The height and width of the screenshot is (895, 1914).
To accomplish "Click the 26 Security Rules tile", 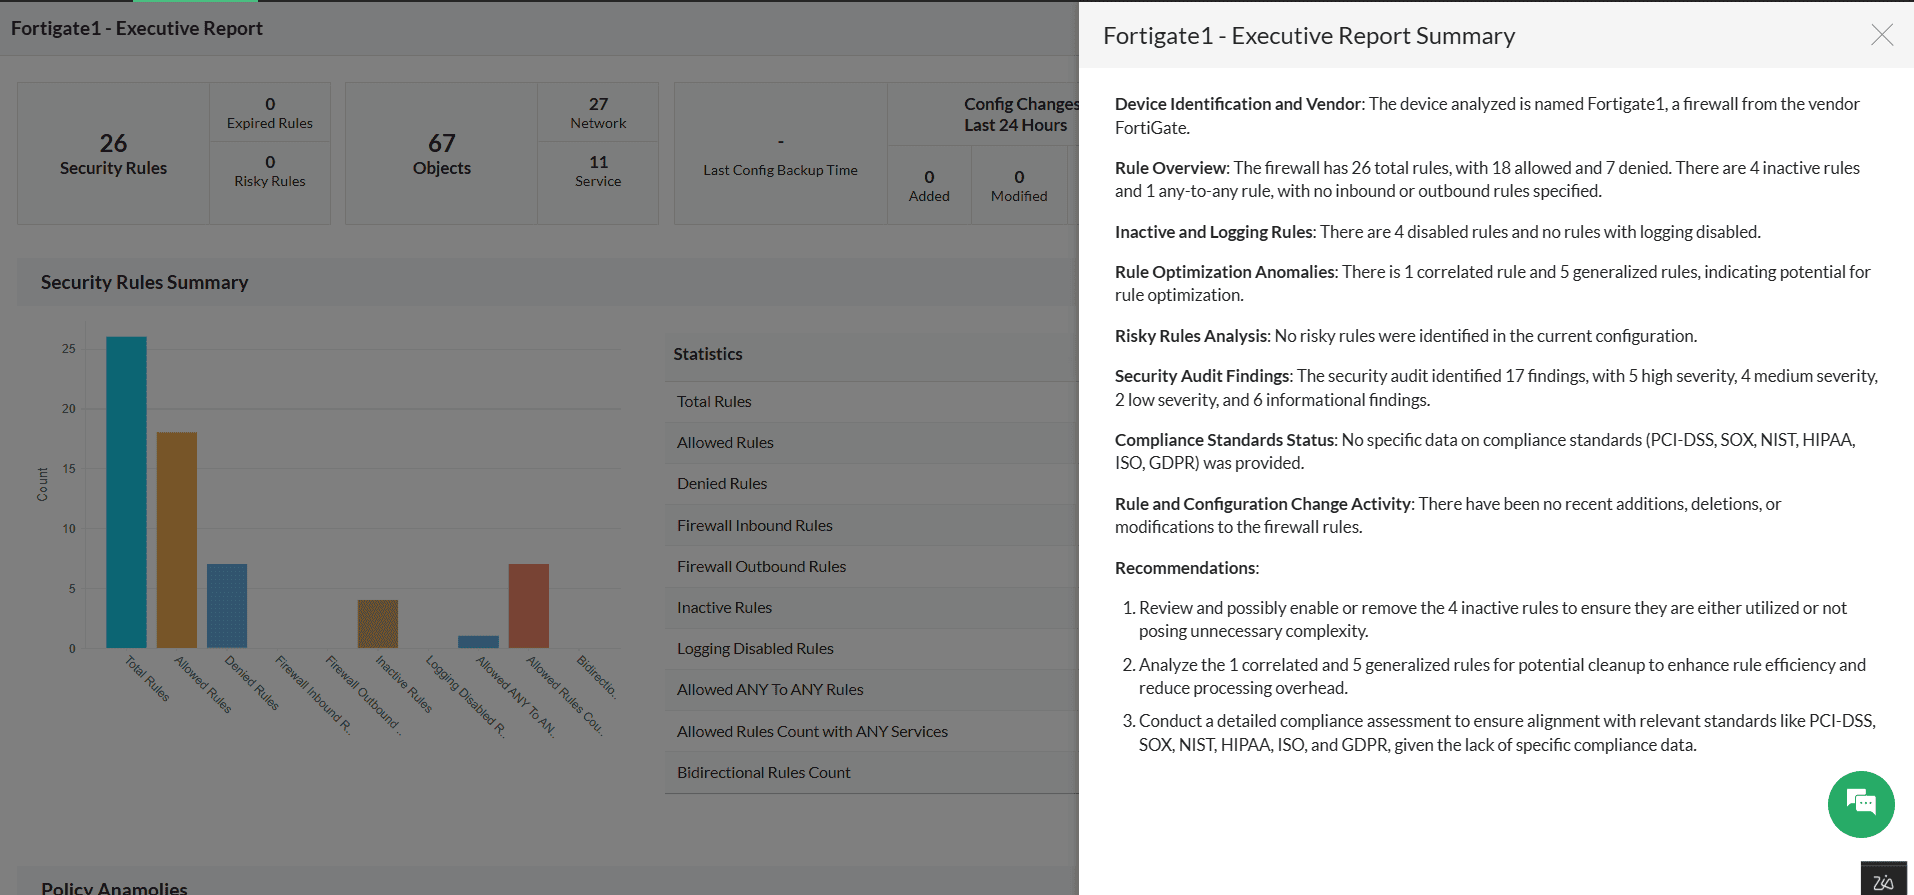I will pos(113,154).
